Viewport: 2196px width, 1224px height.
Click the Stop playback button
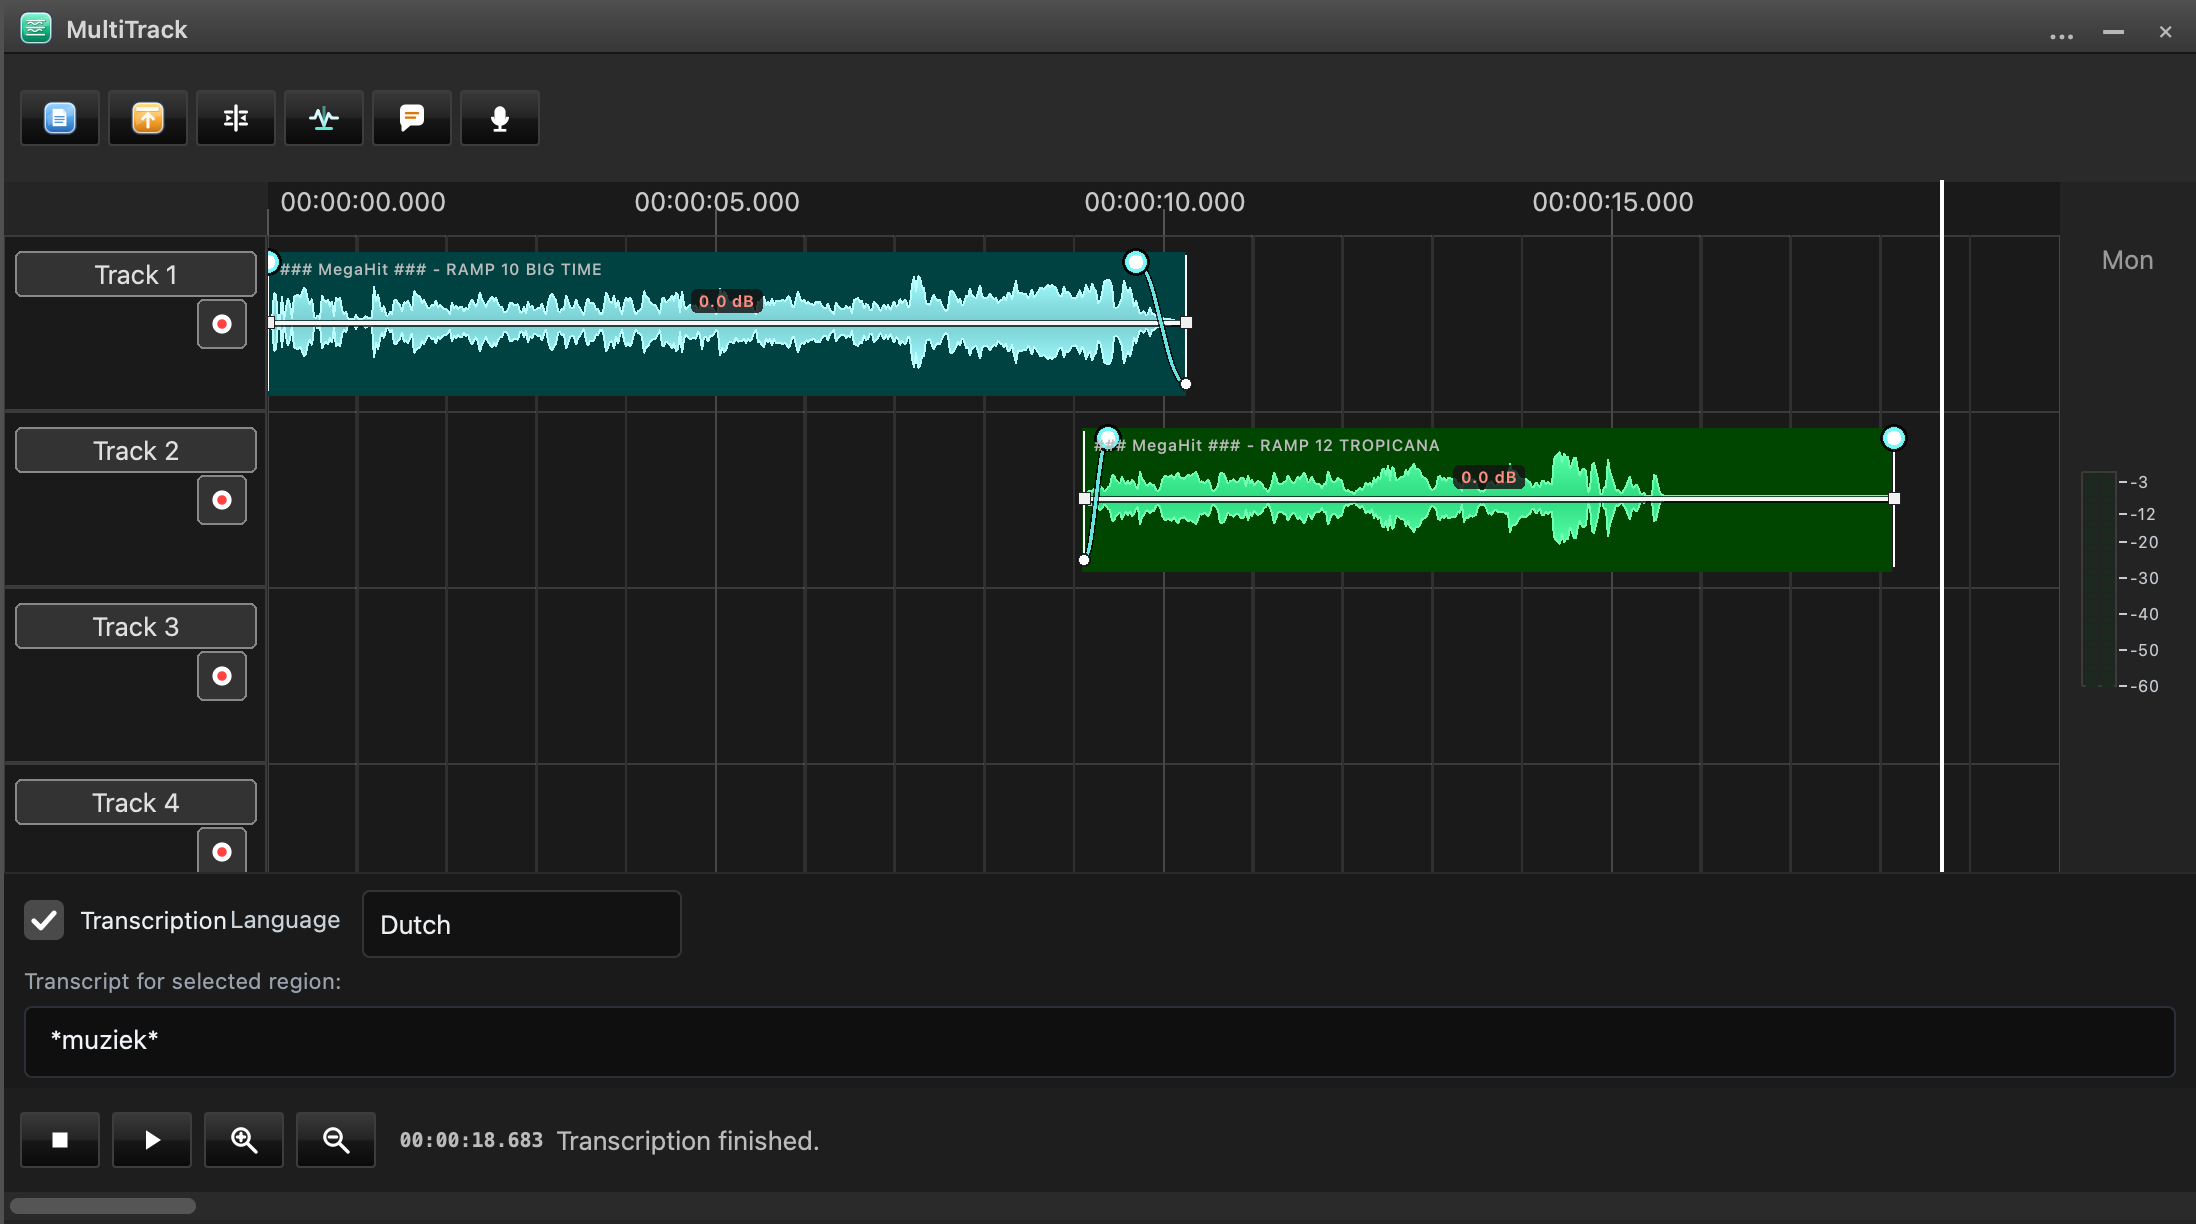point(60,1140)
